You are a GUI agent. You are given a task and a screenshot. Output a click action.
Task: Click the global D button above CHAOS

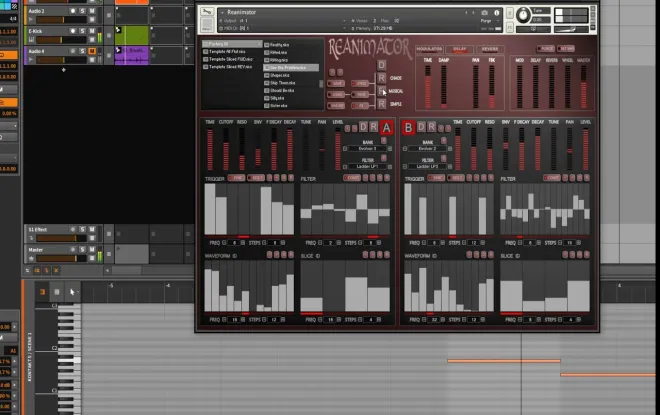click(381, 65)
